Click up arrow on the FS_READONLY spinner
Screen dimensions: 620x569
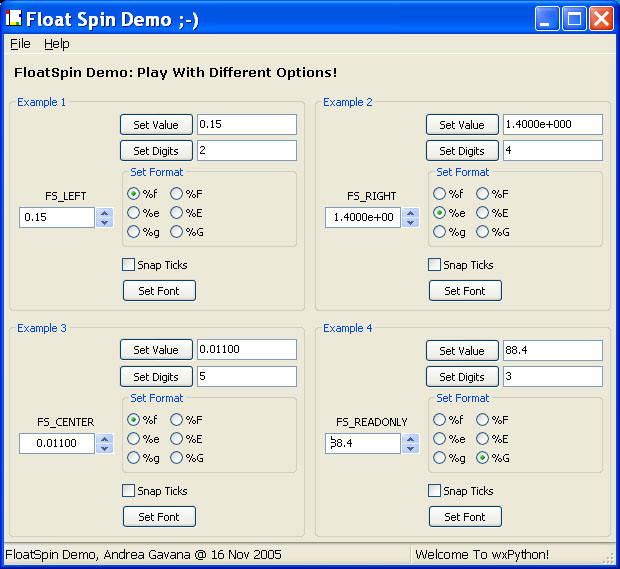click(x=411, y=439)
